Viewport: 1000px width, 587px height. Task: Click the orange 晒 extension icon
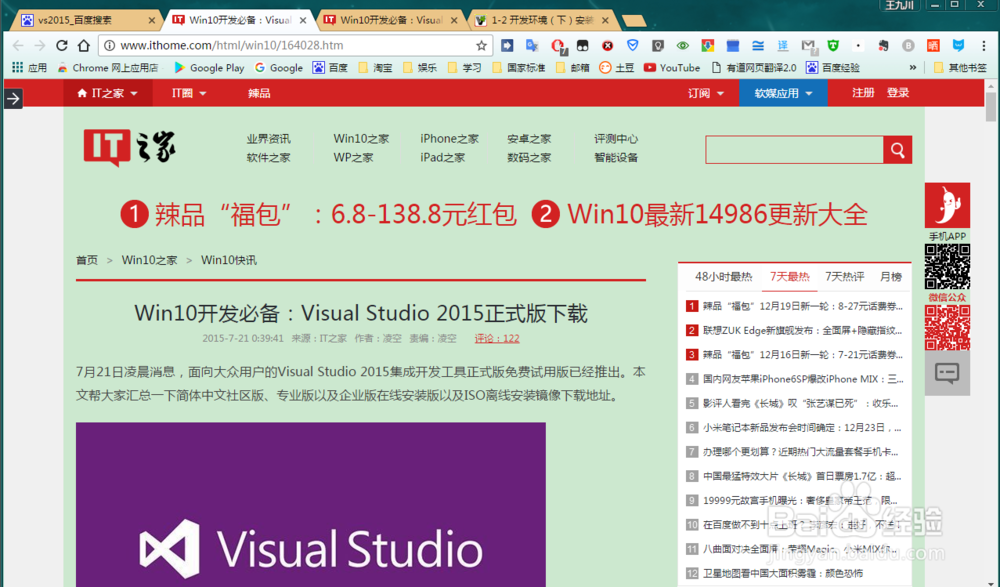tap(933, 45)
